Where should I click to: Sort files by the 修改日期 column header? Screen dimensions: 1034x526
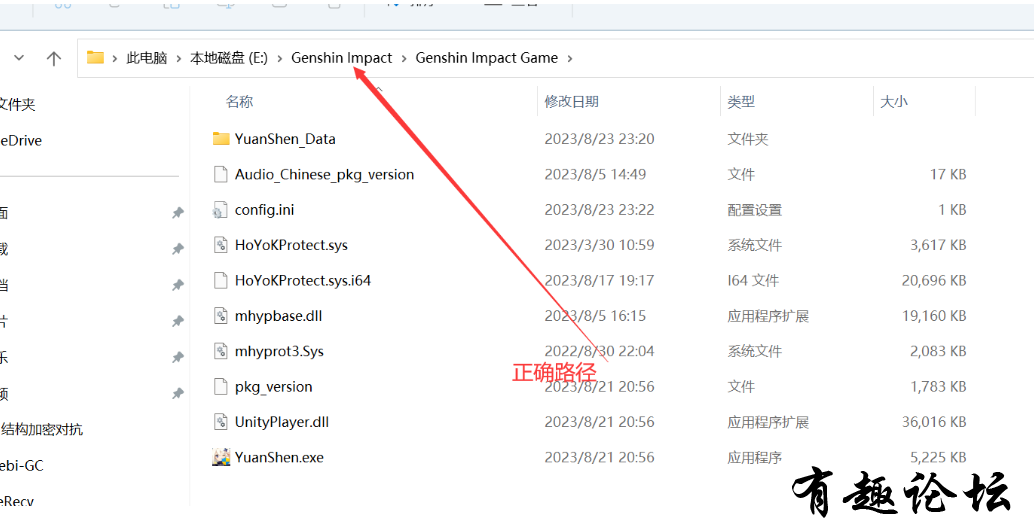coord(571,102)
